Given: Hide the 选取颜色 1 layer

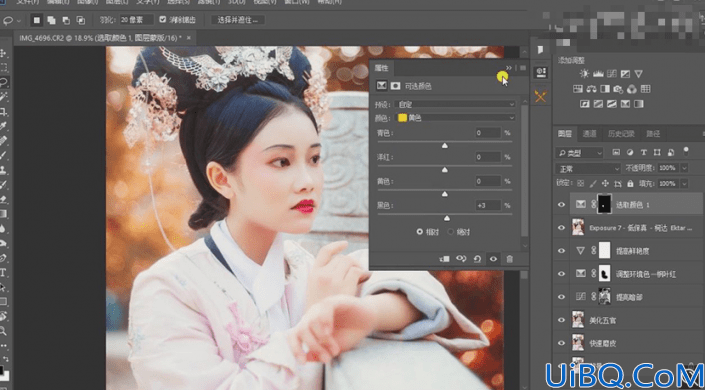Looking at the screenshot, I should pyautogui.click(x=561, y=205).
